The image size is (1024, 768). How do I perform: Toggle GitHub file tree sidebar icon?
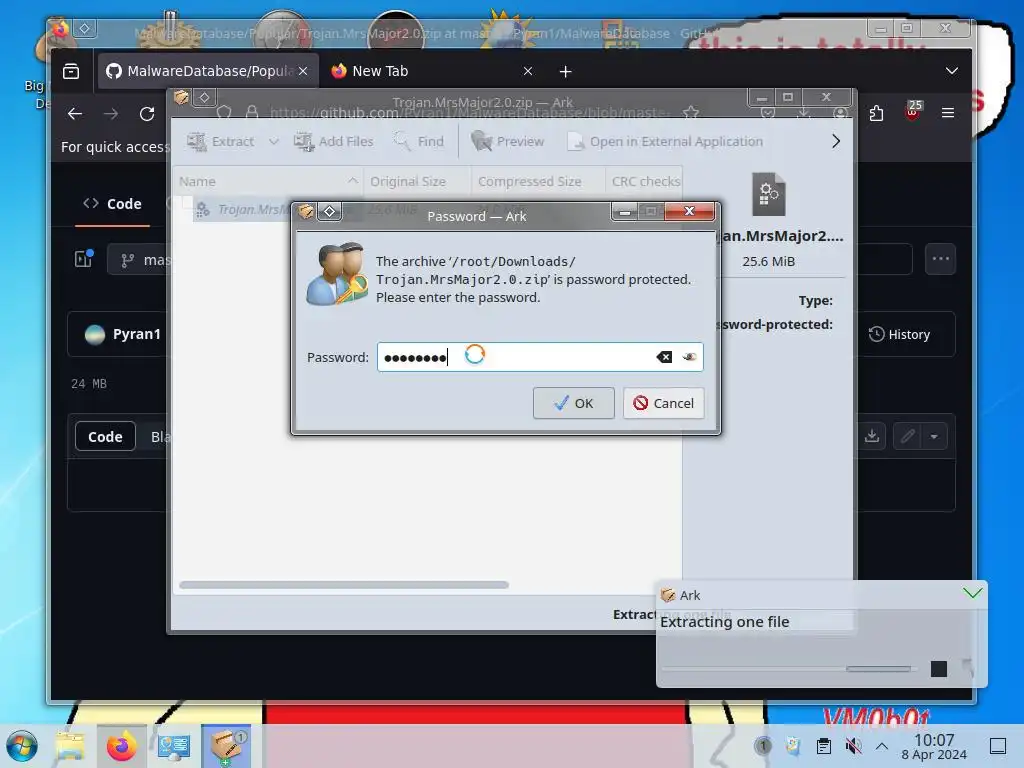84,259
